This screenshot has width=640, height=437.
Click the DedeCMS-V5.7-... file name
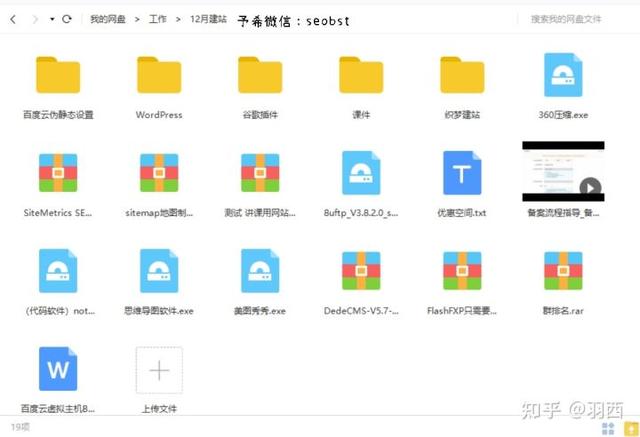(x=361, y=311)
